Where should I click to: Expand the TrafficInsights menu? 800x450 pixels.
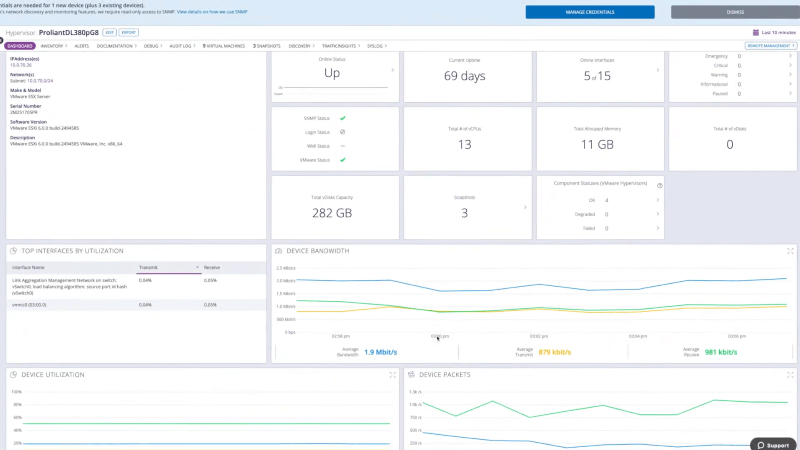click(x=341, y=46)
